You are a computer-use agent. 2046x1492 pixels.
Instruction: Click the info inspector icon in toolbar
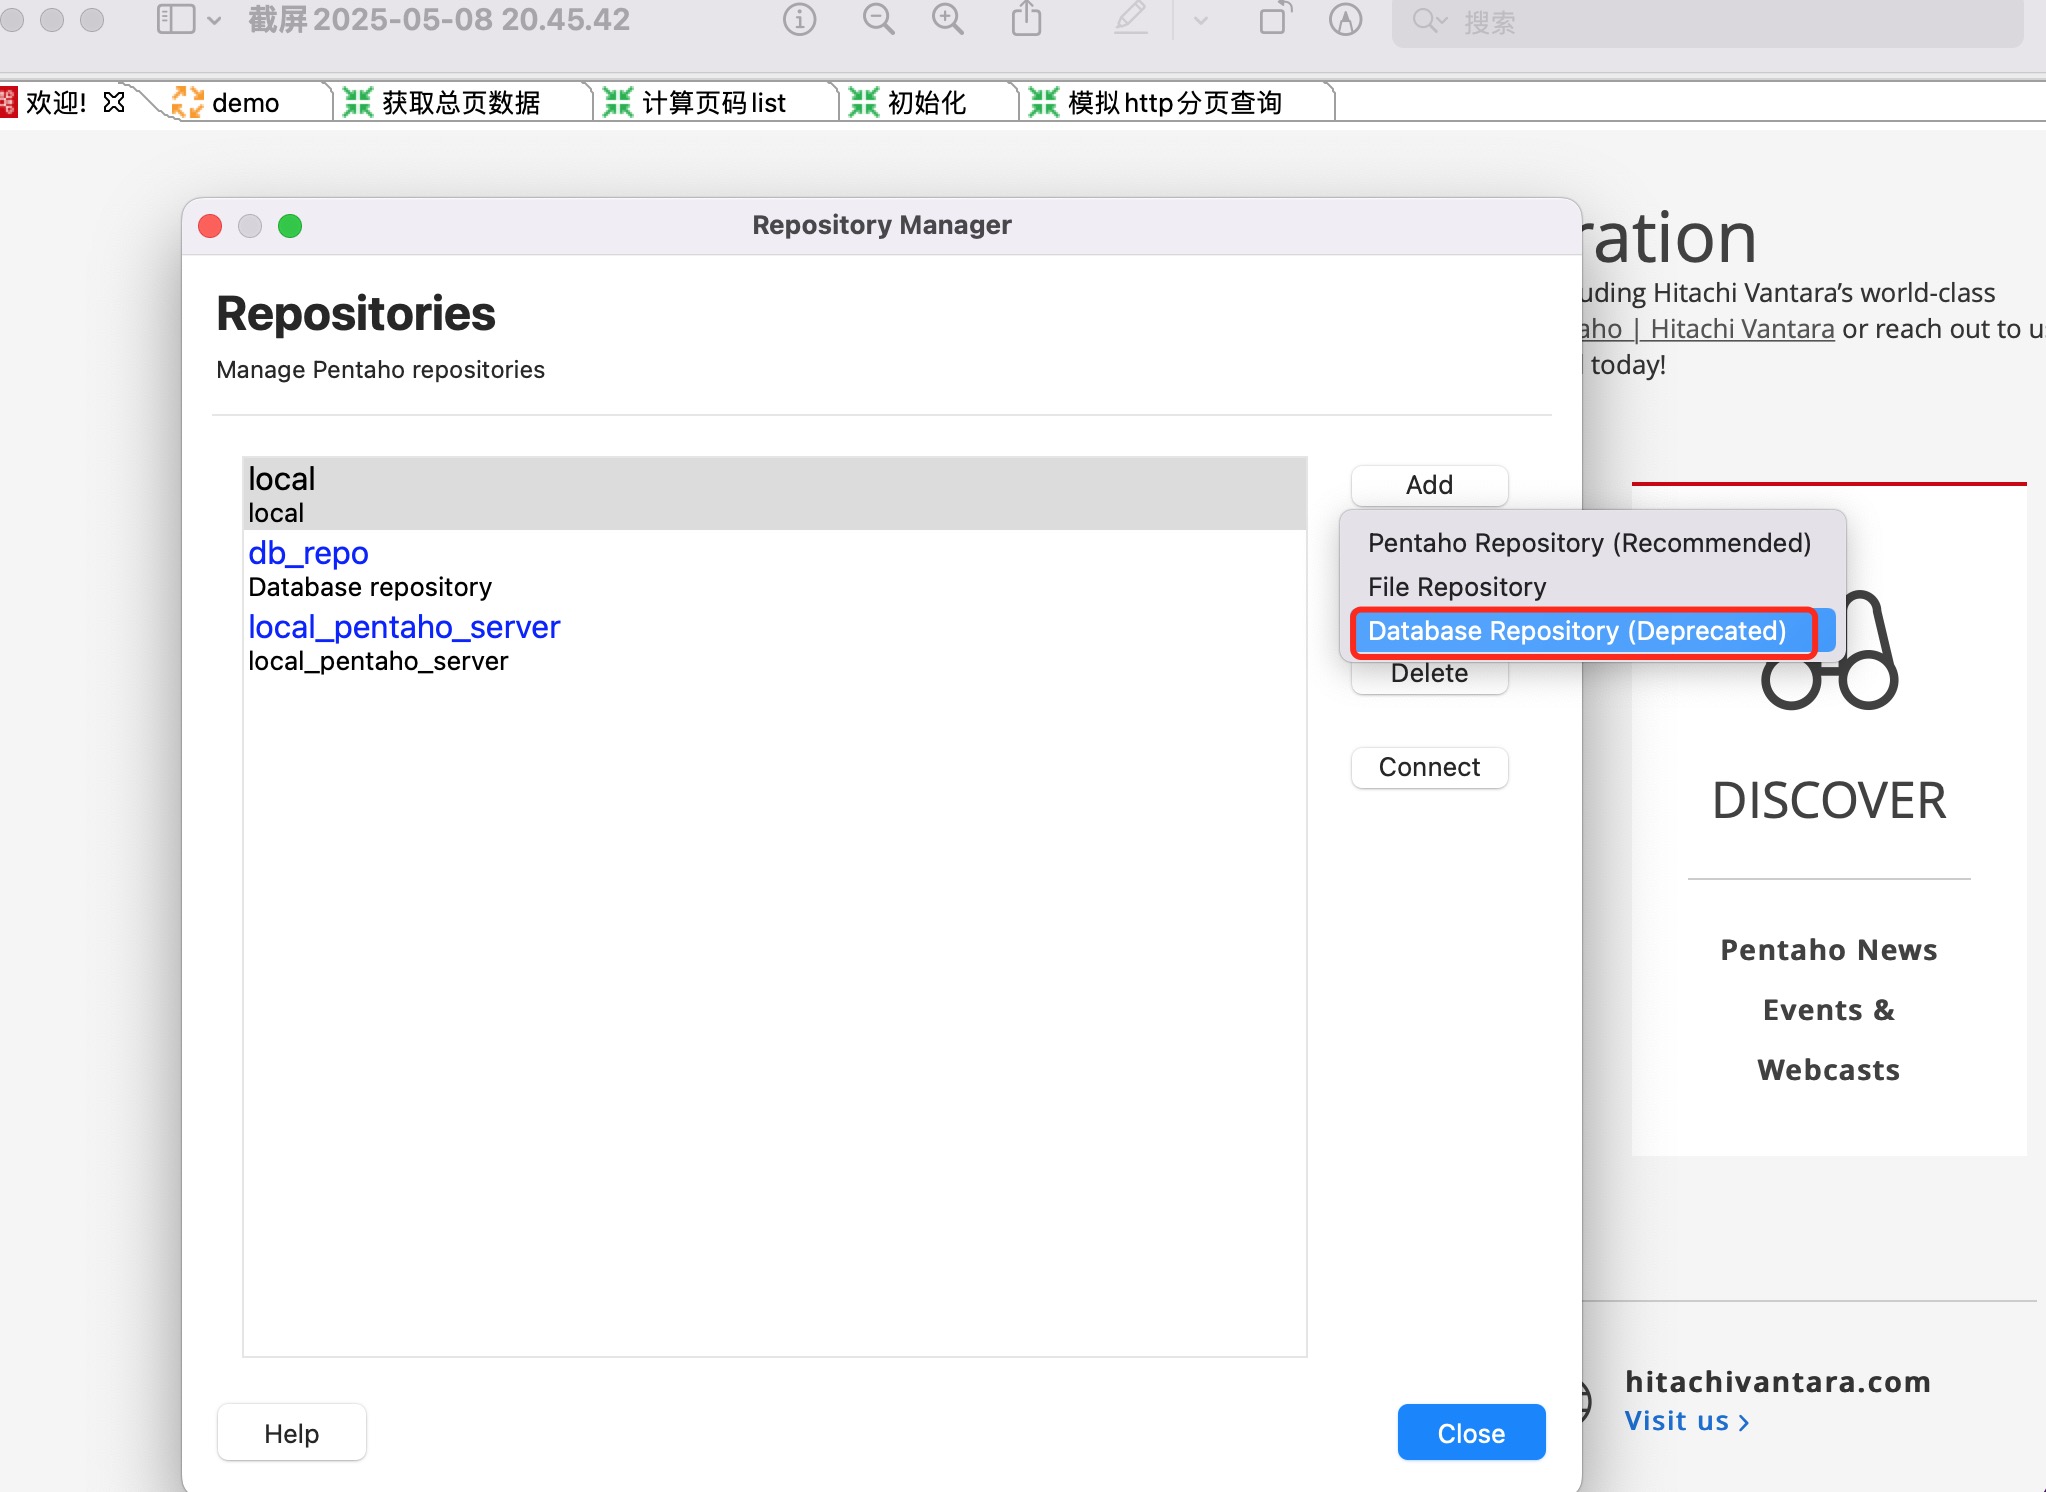coord(799,20)
